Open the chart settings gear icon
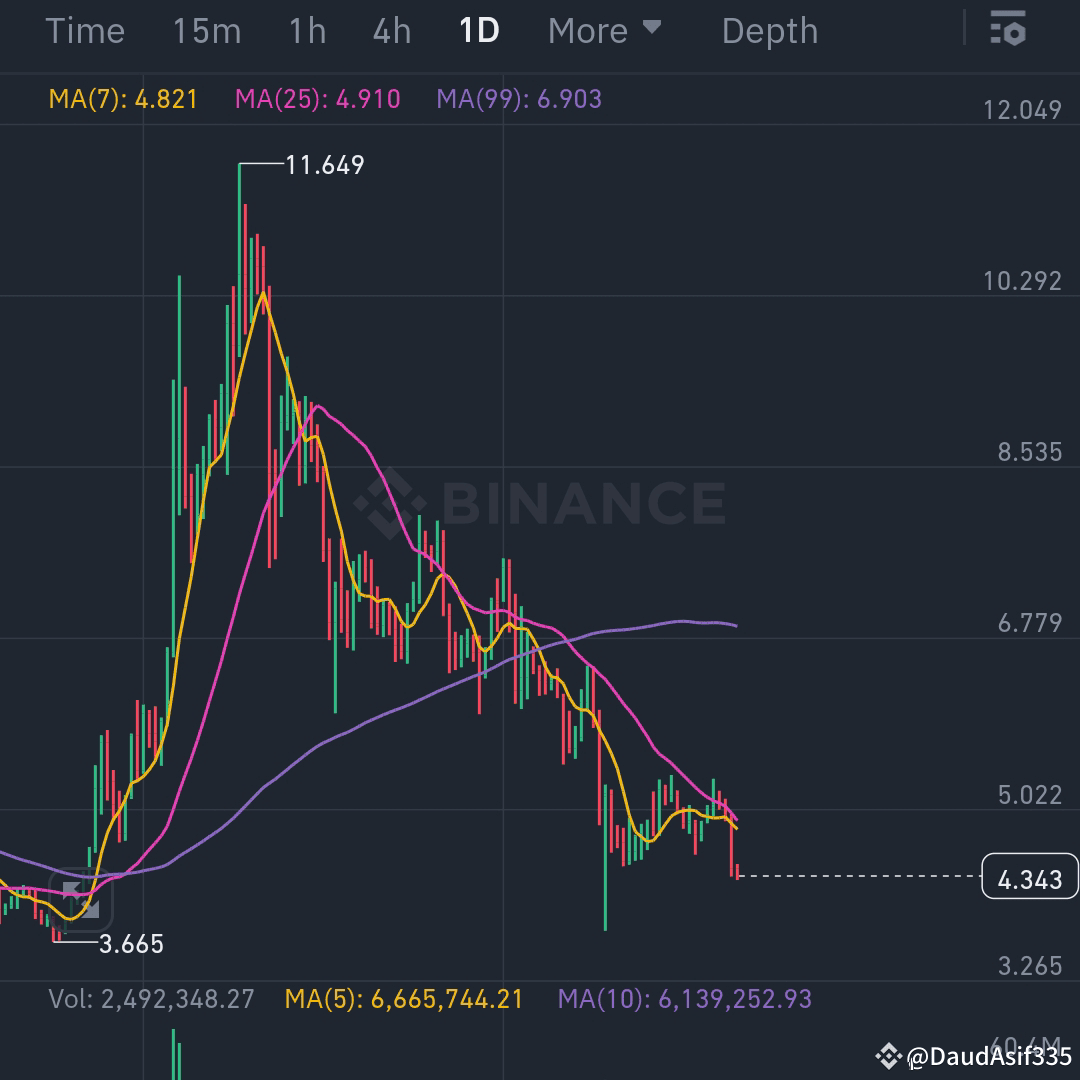Viewport: 1080px width, 1080px height. (x=1010, y=30)
